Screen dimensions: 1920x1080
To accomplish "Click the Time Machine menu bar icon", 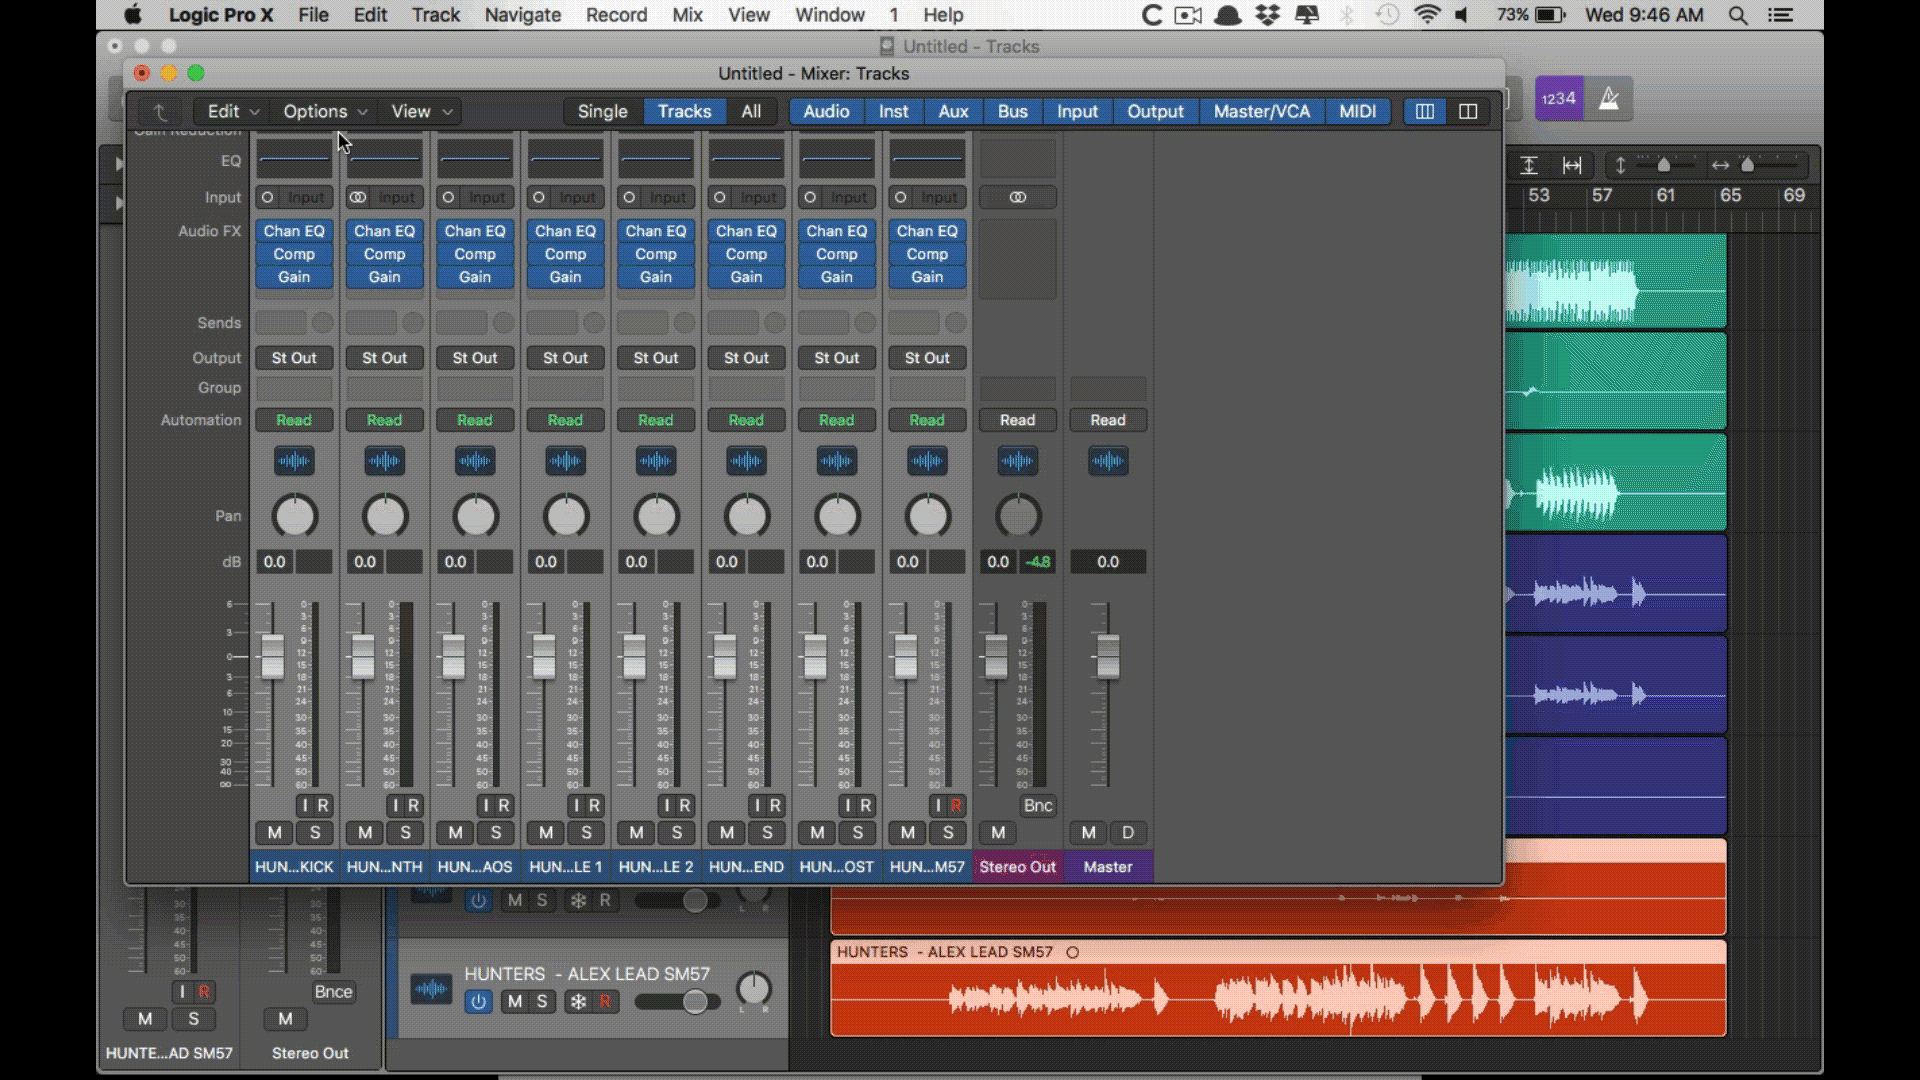I will [1387, 15].
